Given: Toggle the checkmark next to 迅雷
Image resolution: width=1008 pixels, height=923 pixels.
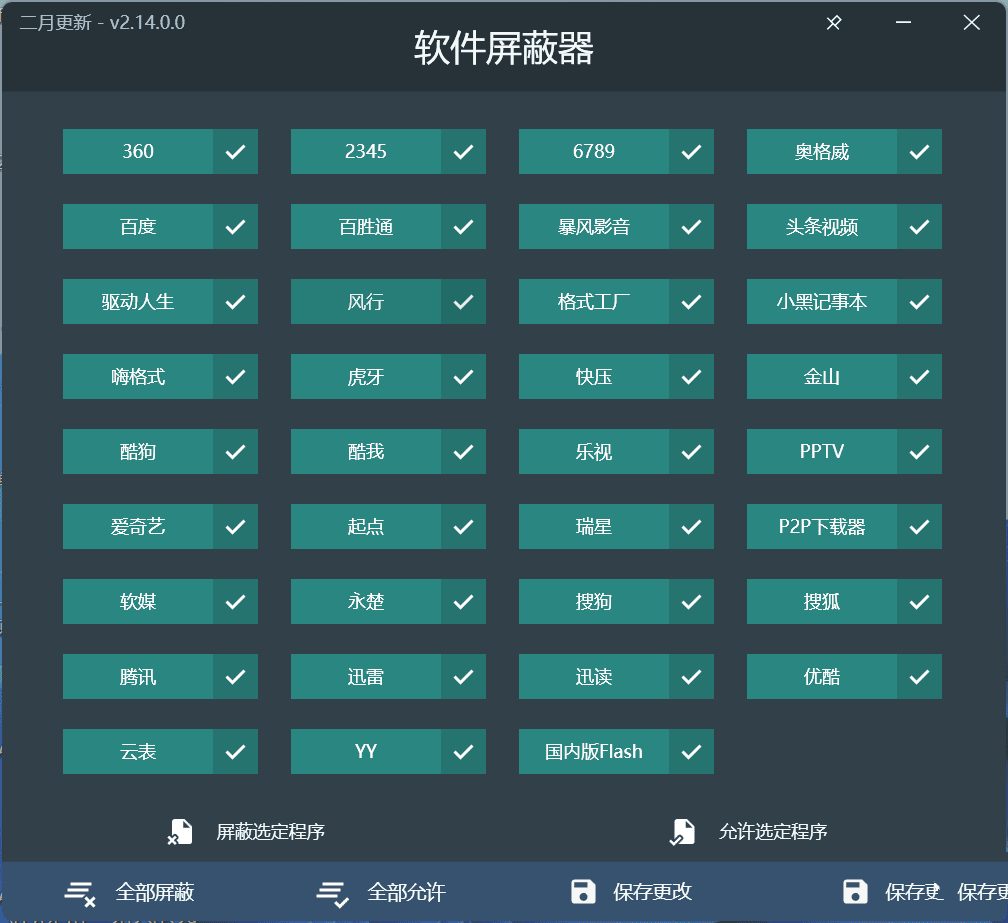Looking at the screenshot, I should click(463, 677).
